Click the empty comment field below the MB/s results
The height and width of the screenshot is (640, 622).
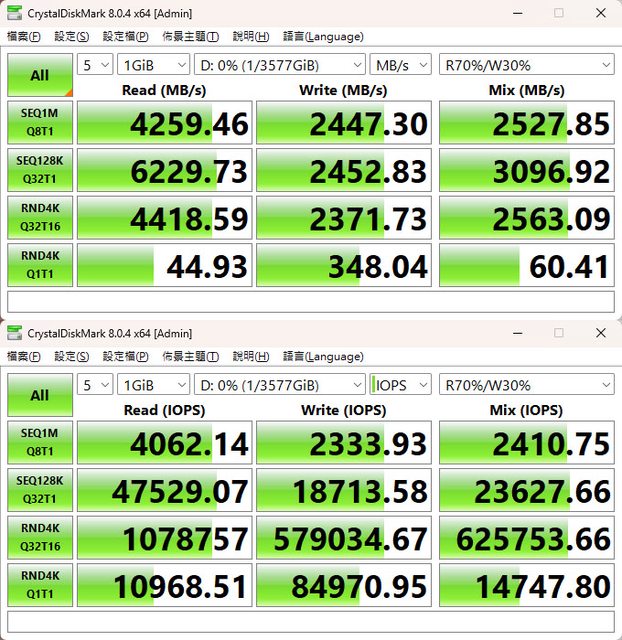point(310,301)
